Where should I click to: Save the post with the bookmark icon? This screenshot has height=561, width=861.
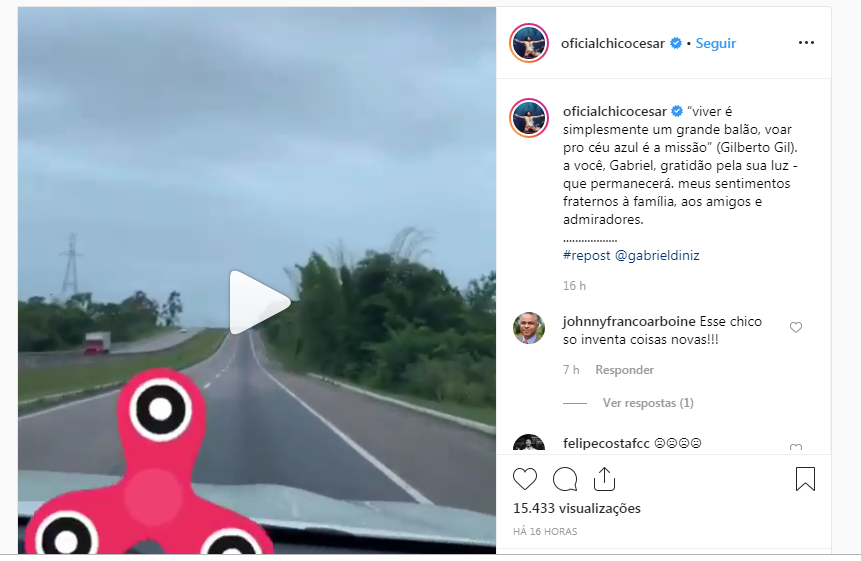[805, 479]
